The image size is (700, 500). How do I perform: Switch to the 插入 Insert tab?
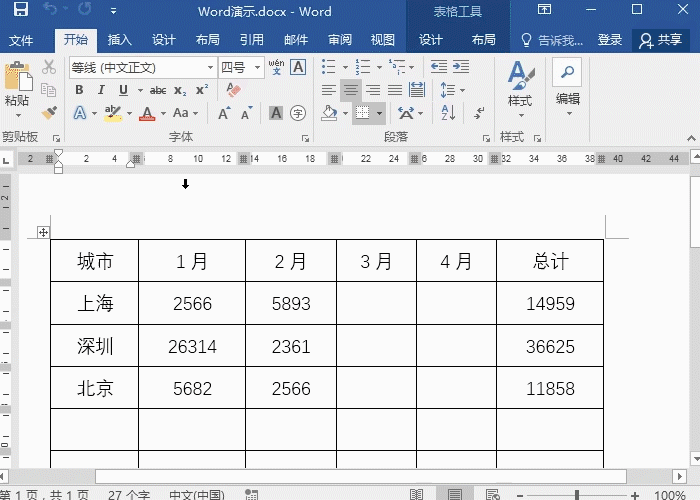click(x=119, y=40)
